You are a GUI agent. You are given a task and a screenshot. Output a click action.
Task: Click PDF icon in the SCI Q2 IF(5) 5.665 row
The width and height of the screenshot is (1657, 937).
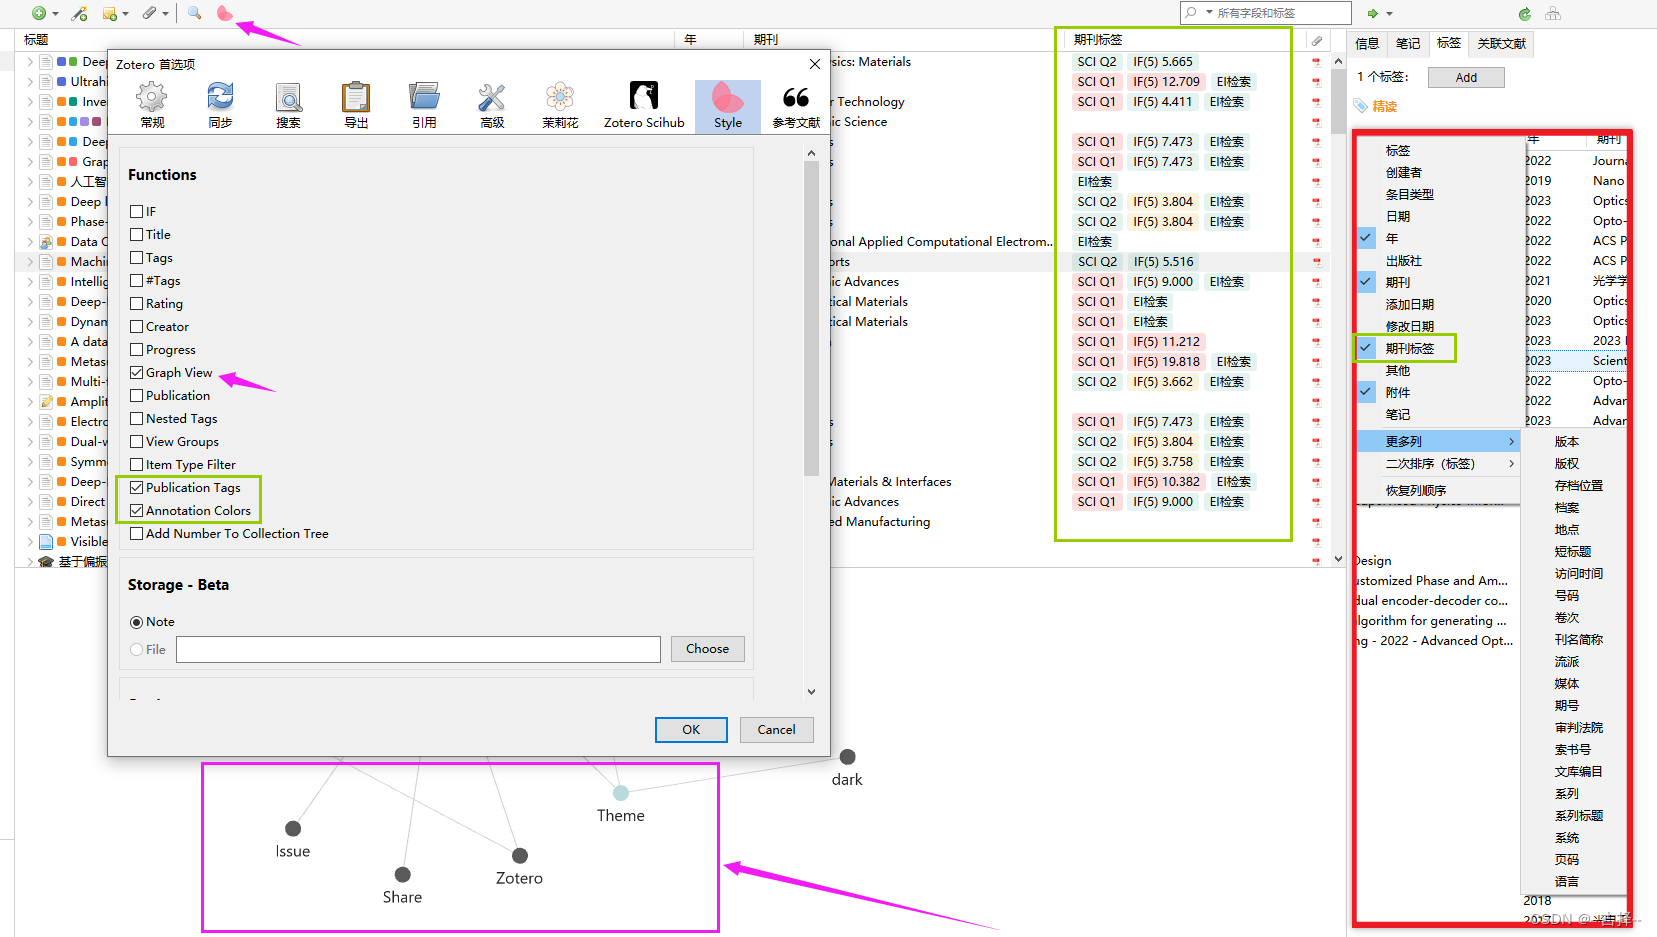1316,62
